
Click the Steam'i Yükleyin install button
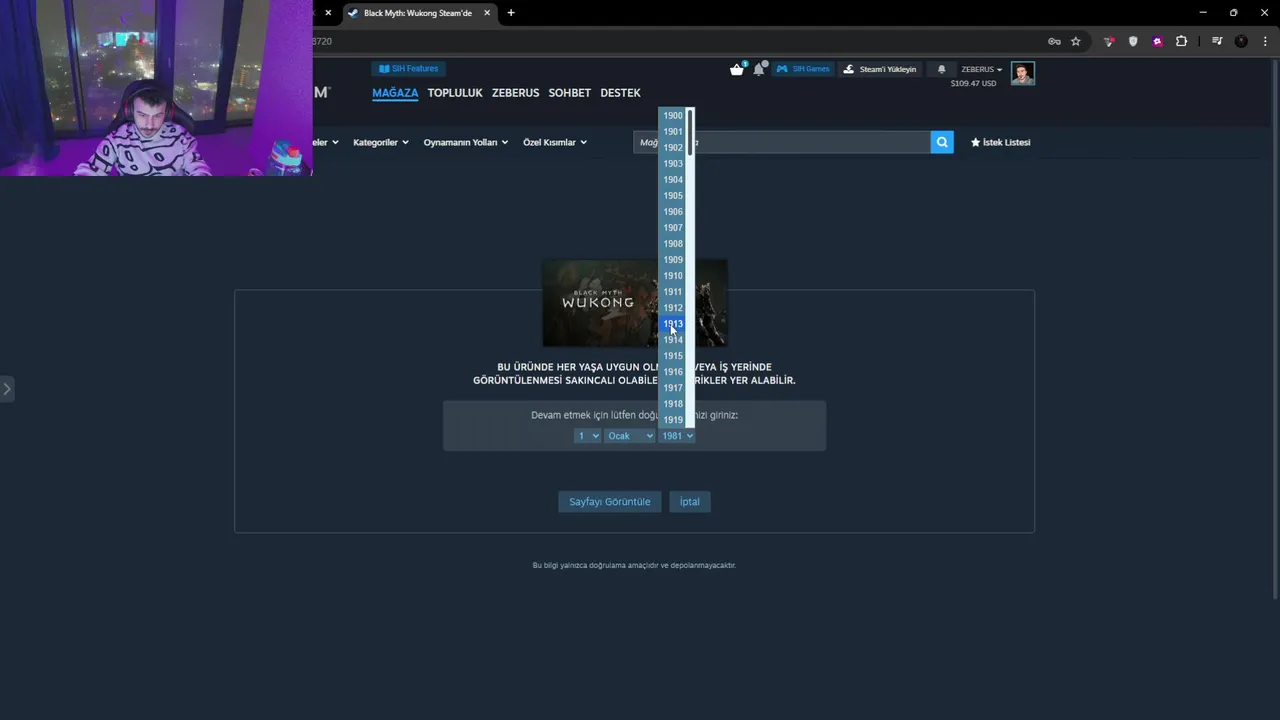point(880,69)
